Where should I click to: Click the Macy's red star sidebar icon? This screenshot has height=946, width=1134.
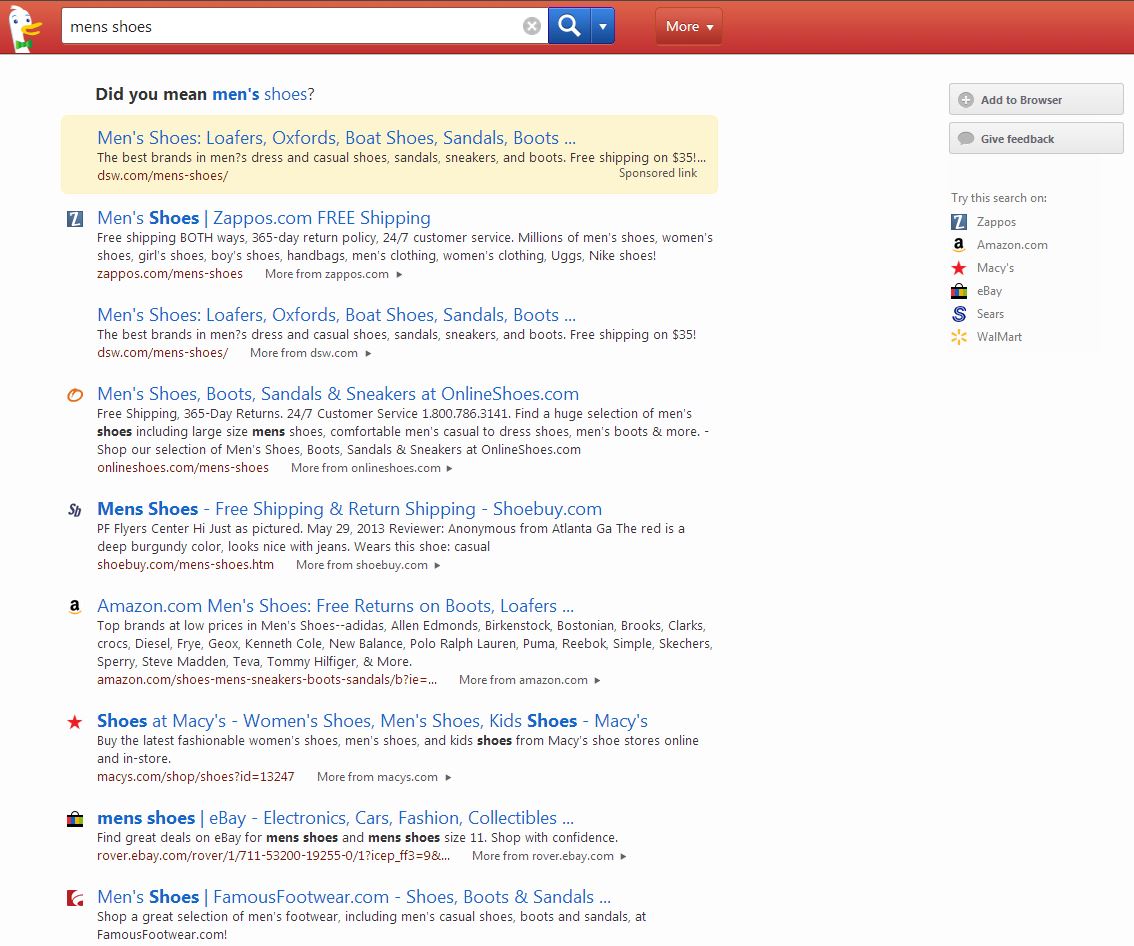(959, 268)
